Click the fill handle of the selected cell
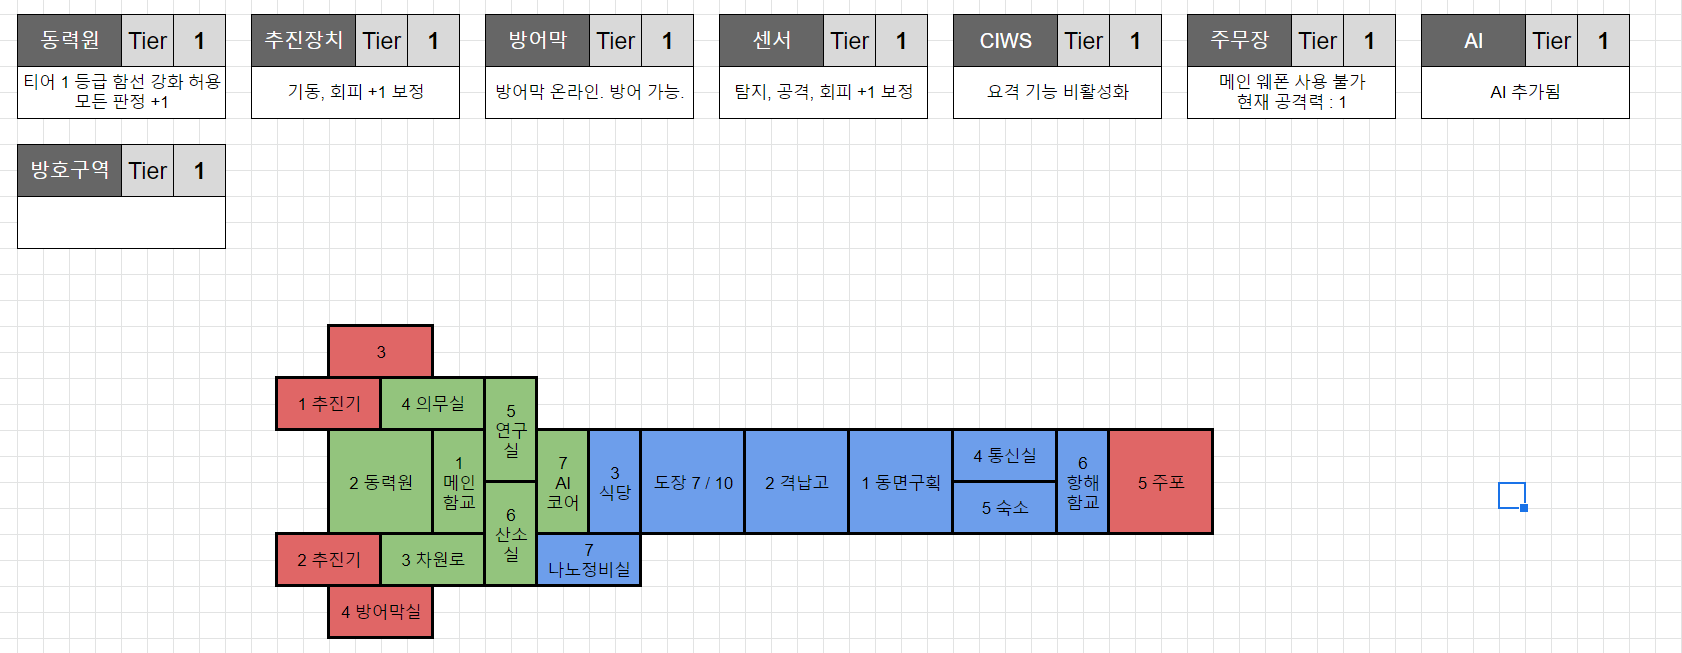Screen dimensions: 1682x653 click(1524, 508)
